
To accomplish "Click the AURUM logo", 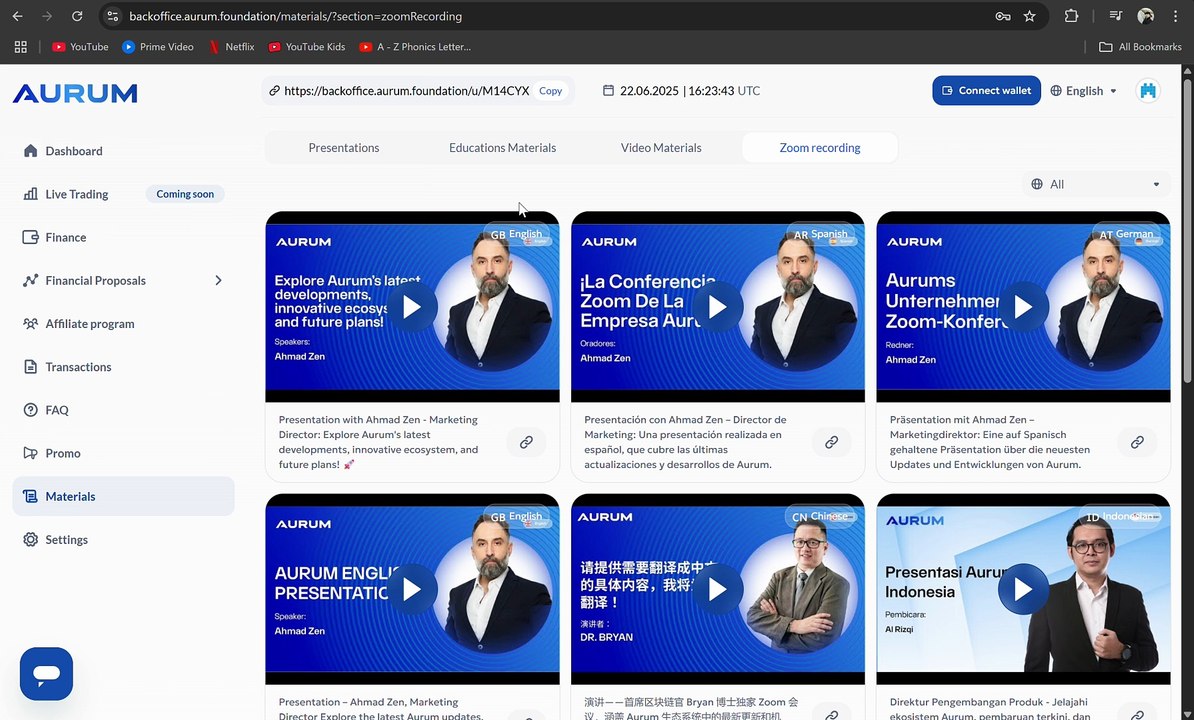I will [x=75, y=93].
